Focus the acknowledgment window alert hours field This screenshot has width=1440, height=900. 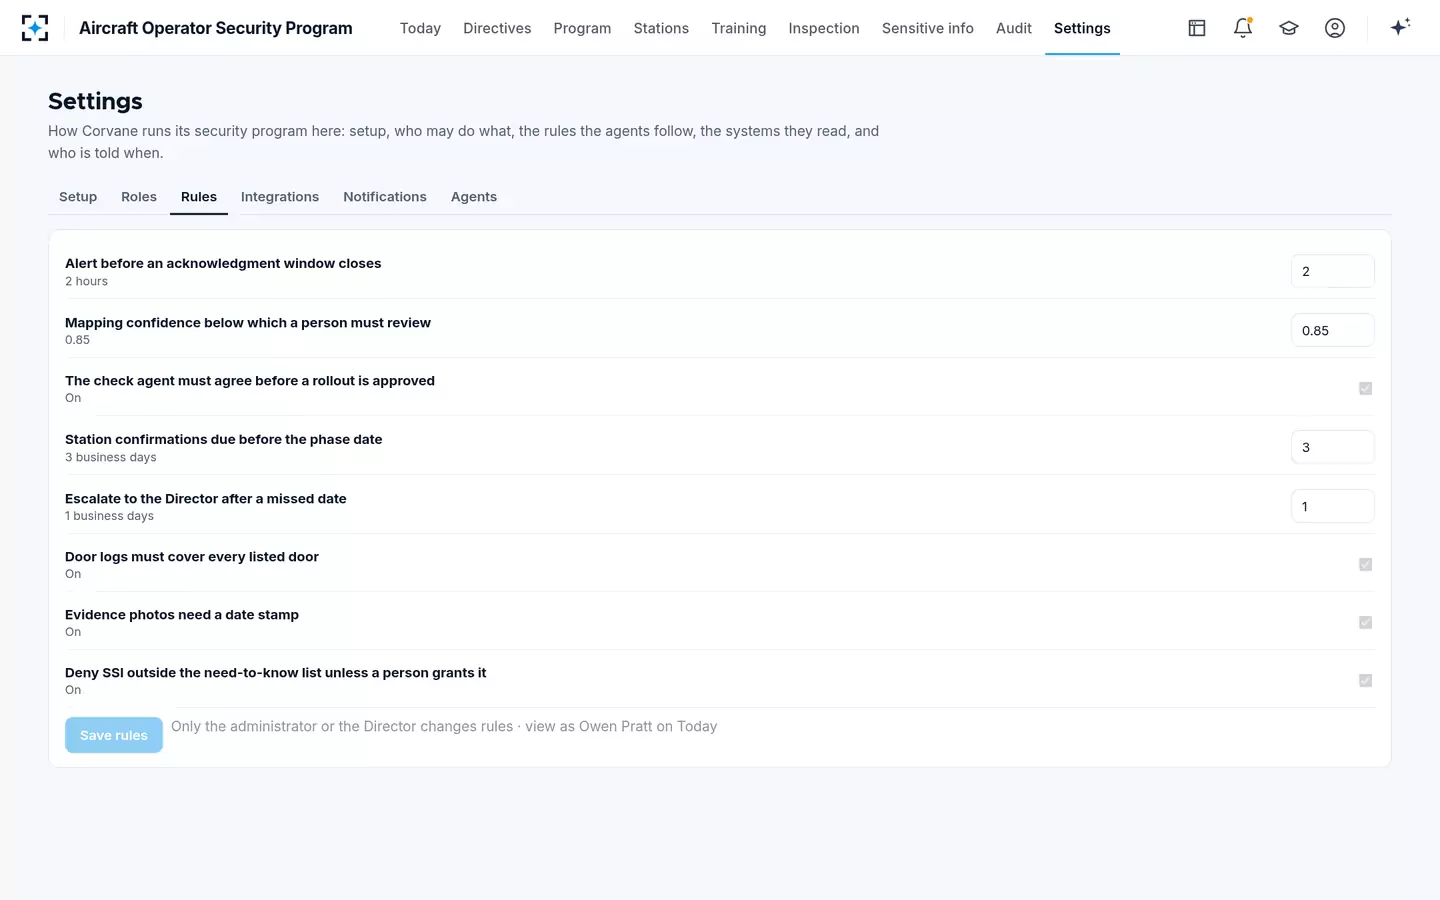pyautogui.click(x=1332, y=271)
